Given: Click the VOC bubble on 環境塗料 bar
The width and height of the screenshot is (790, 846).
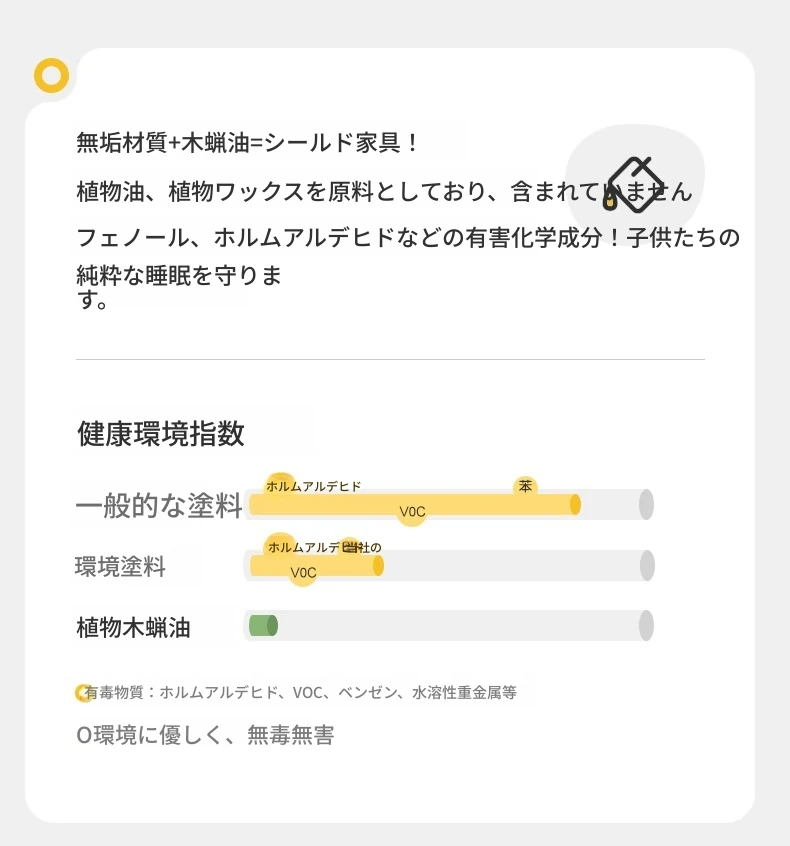Looking at the screenshot, I should tap(303, 572).
